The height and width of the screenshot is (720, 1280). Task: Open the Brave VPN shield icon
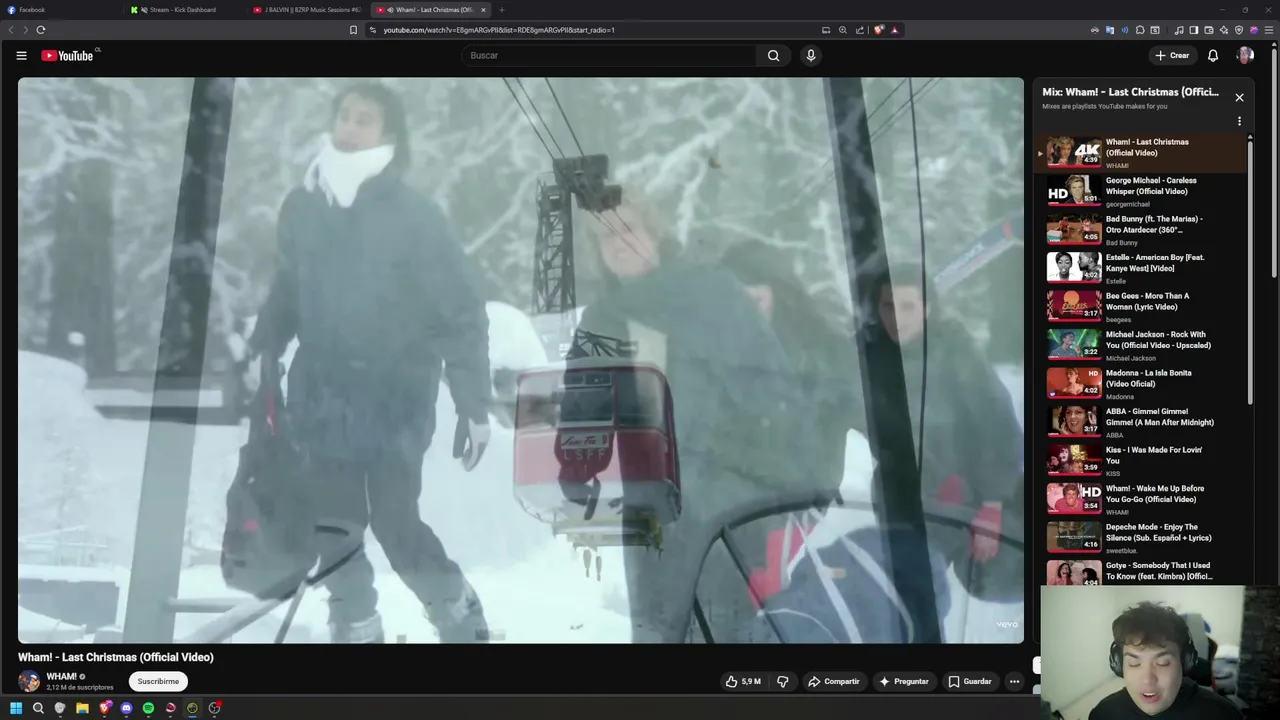tap(1239, 30)
